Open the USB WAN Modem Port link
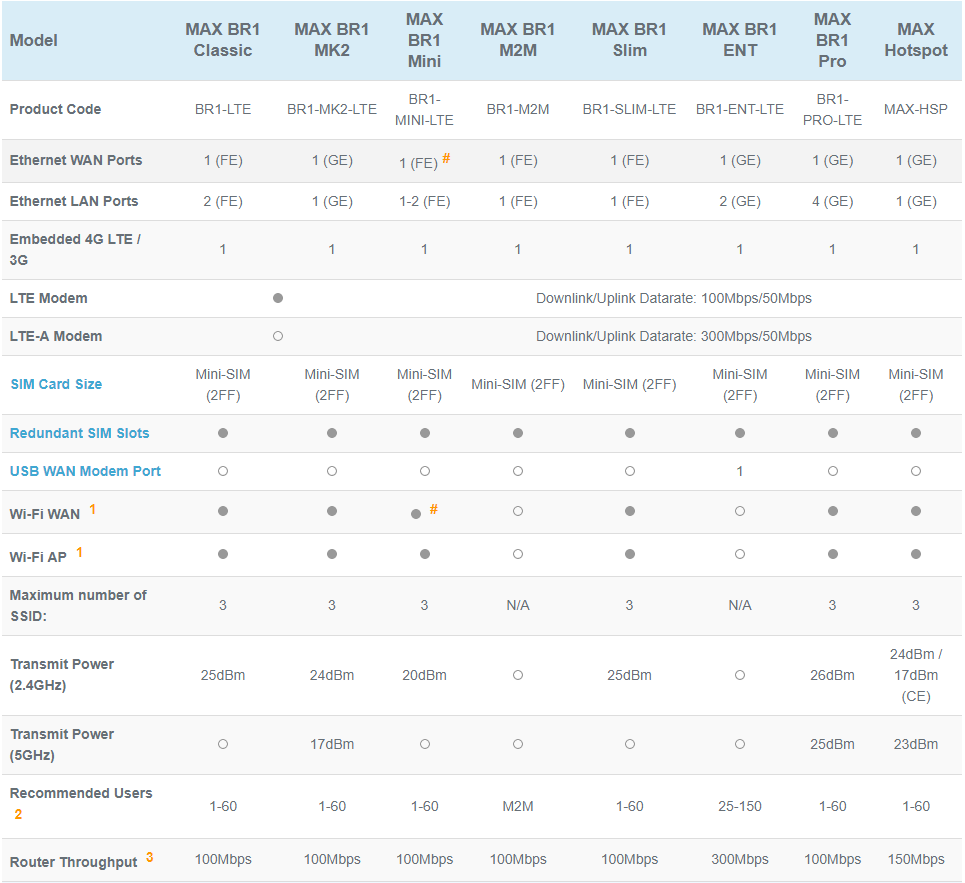This screenshot has height=883, width=965. click(x=85, y=471)
